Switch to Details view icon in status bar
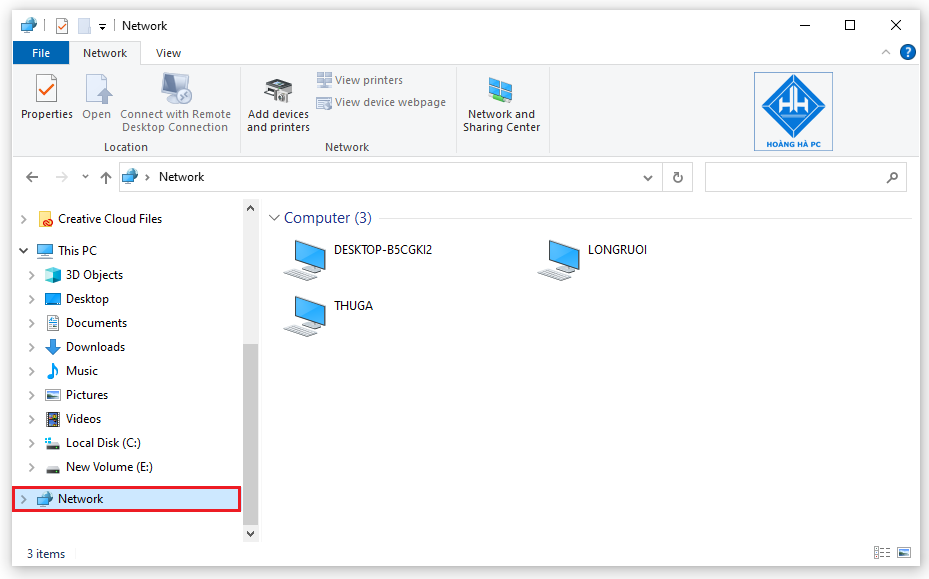Screen dimensions: 929x579 click(882, 553)
